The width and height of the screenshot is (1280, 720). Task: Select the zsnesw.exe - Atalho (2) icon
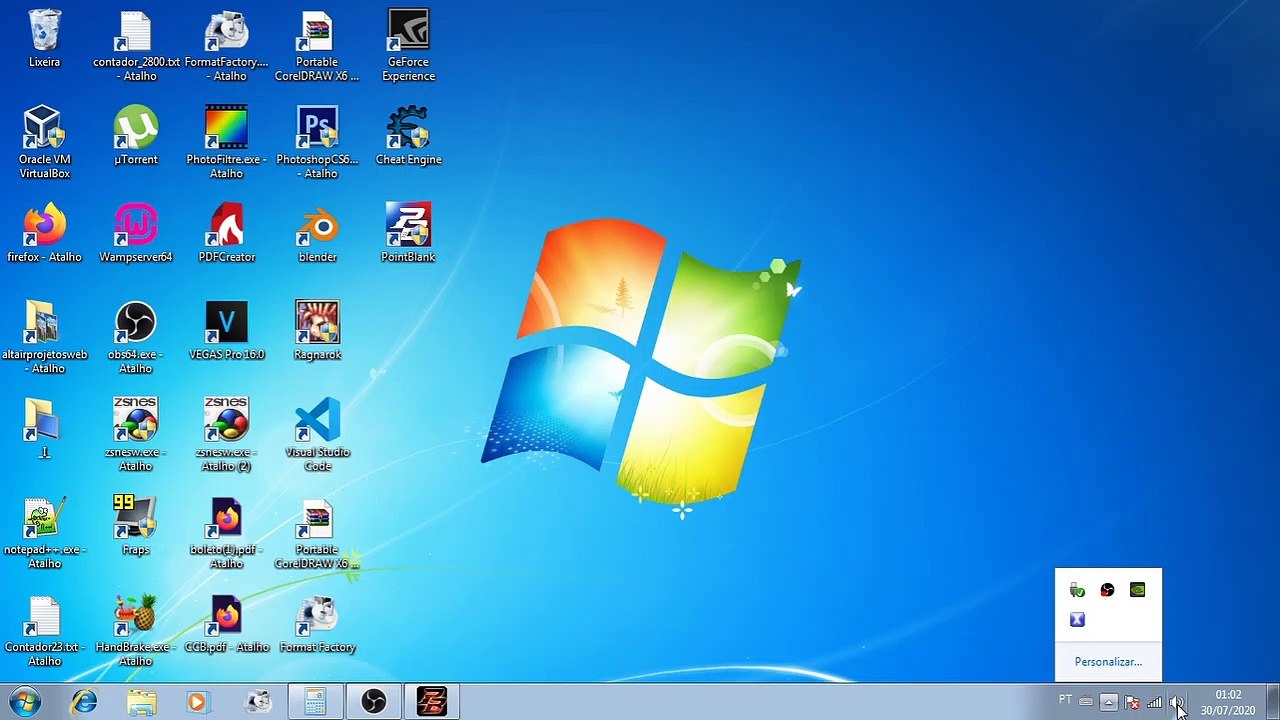coord(227,435)
